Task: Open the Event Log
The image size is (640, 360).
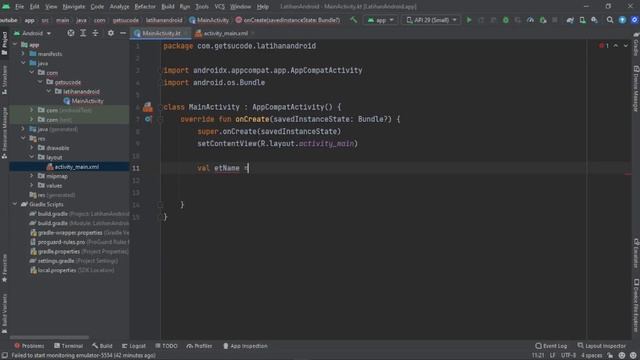Action: click(551, 346)
